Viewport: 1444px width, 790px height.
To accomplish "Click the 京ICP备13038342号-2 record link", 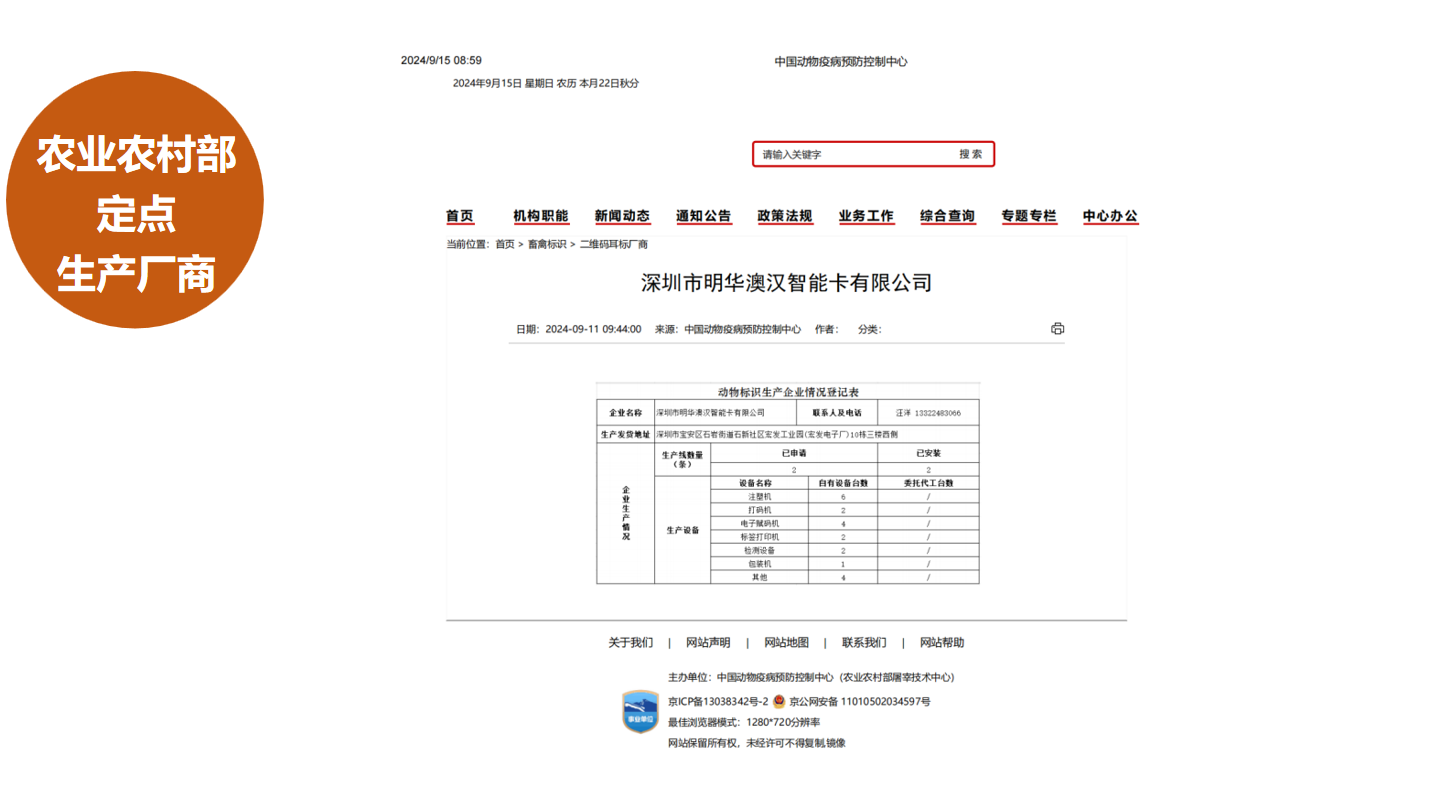I will pyautogui.click(x=718, y=702).
